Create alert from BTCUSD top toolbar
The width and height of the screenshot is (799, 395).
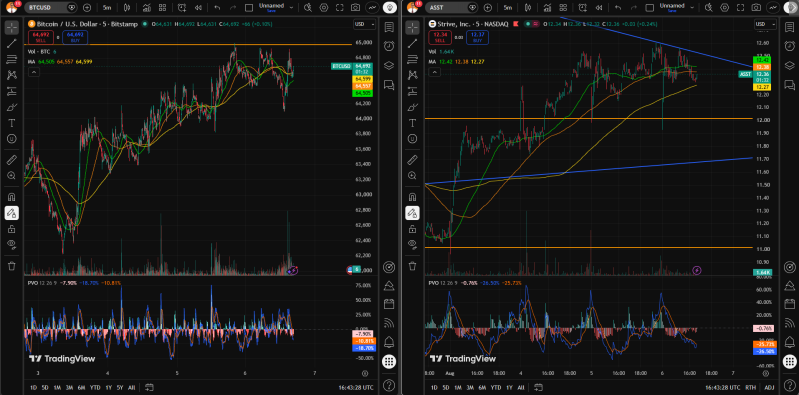coord(182,8)
